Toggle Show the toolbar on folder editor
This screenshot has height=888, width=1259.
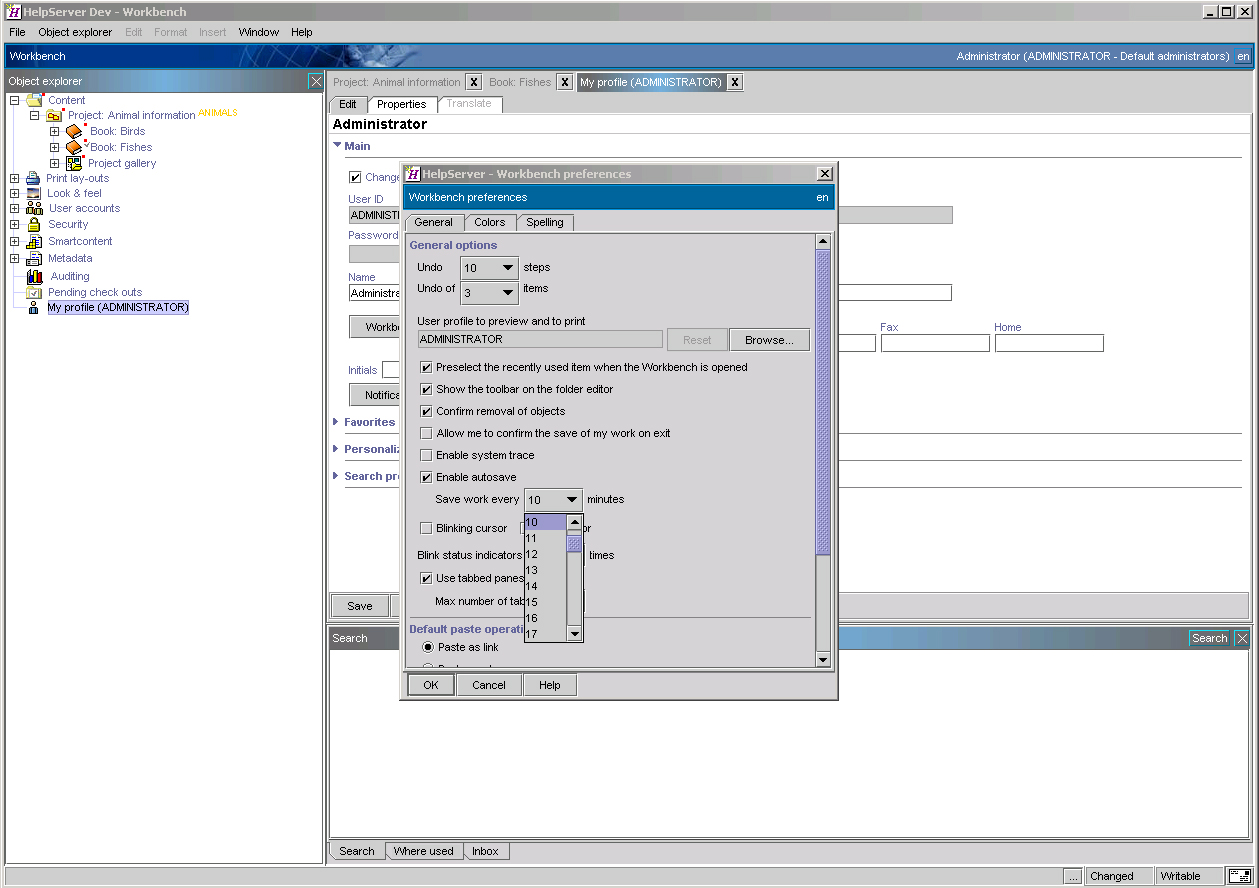coord(426,389)
